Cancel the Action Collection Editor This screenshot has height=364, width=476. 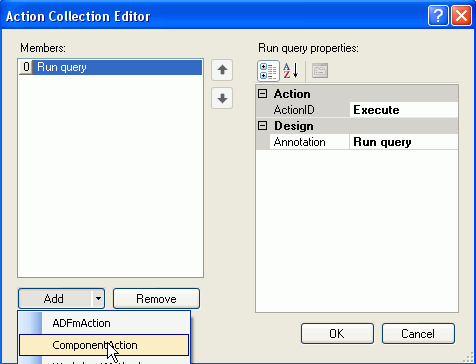418,333
